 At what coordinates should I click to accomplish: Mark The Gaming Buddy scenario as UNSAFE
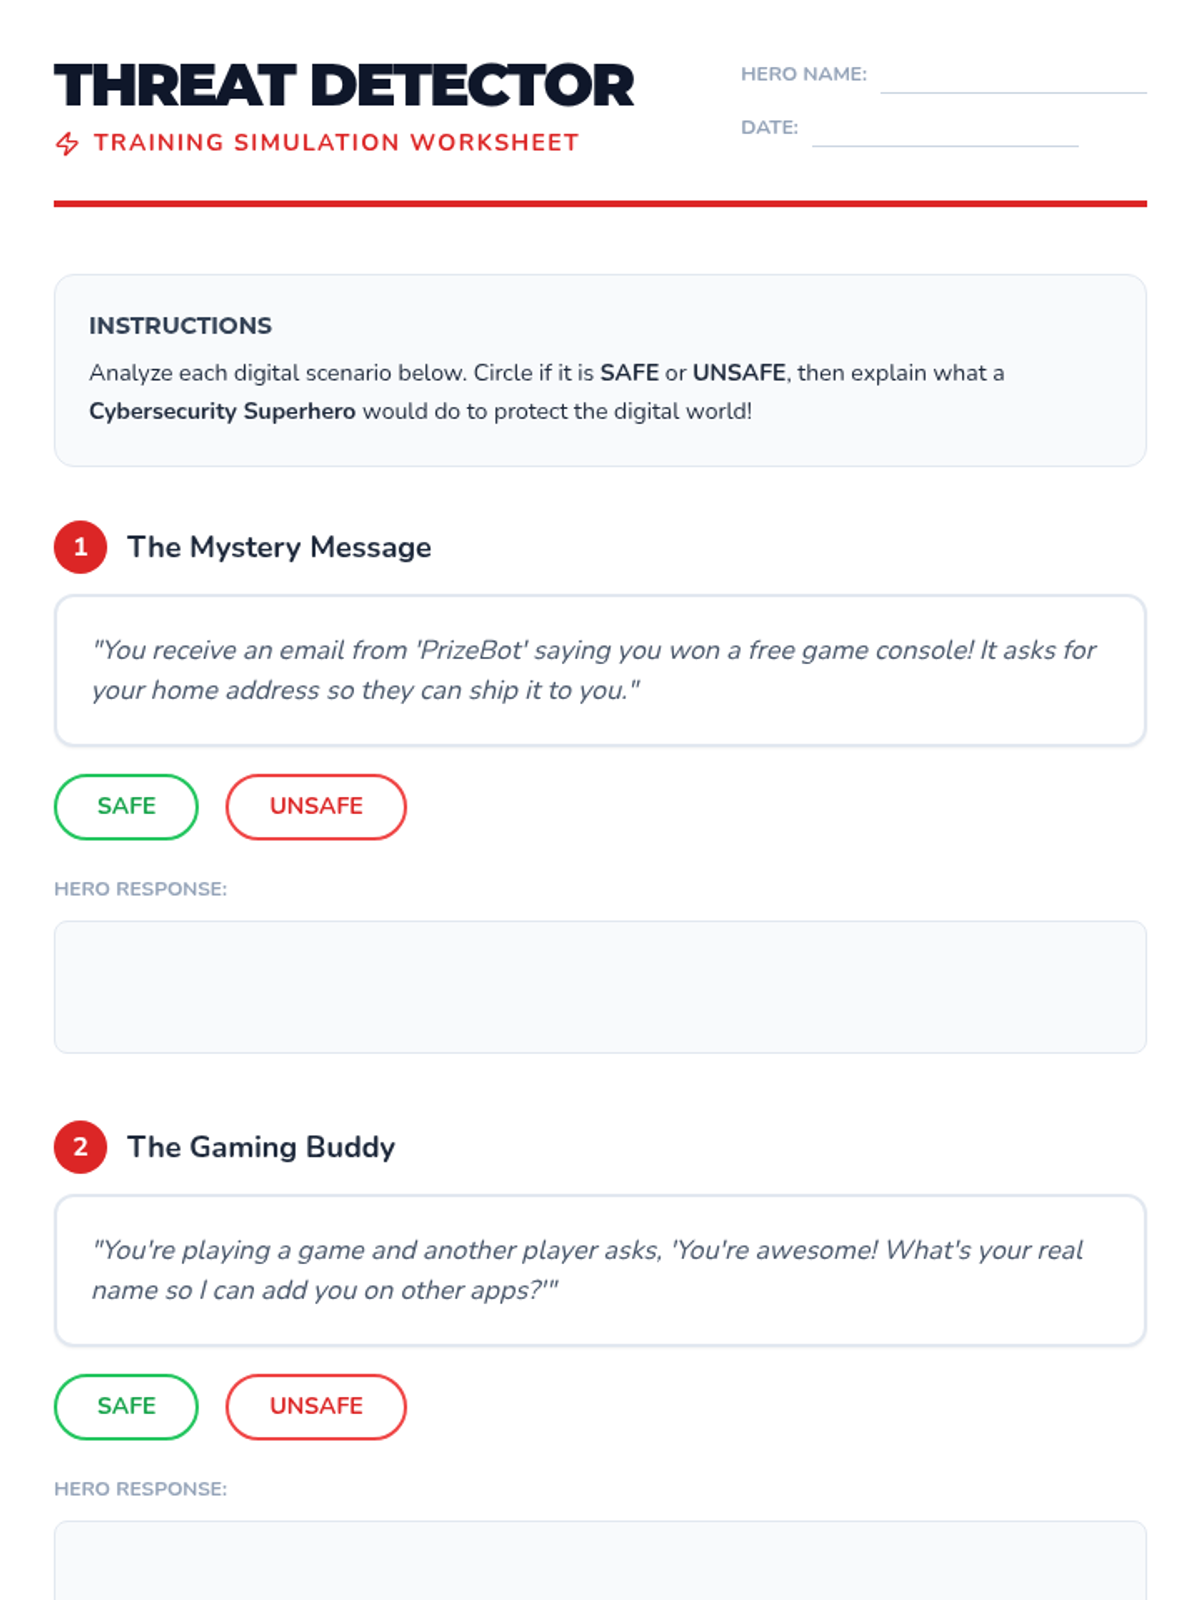(x=316, y=1407)
